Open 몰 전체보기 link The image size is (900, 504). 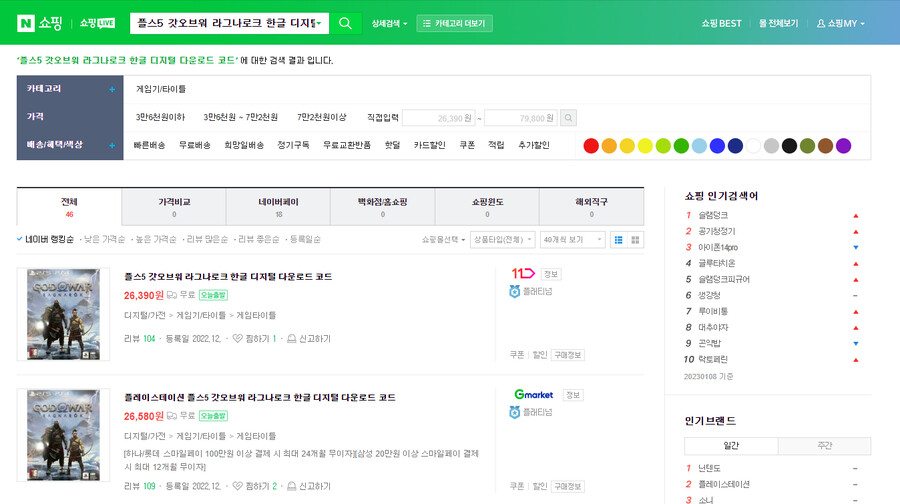[x=778, y=24]
